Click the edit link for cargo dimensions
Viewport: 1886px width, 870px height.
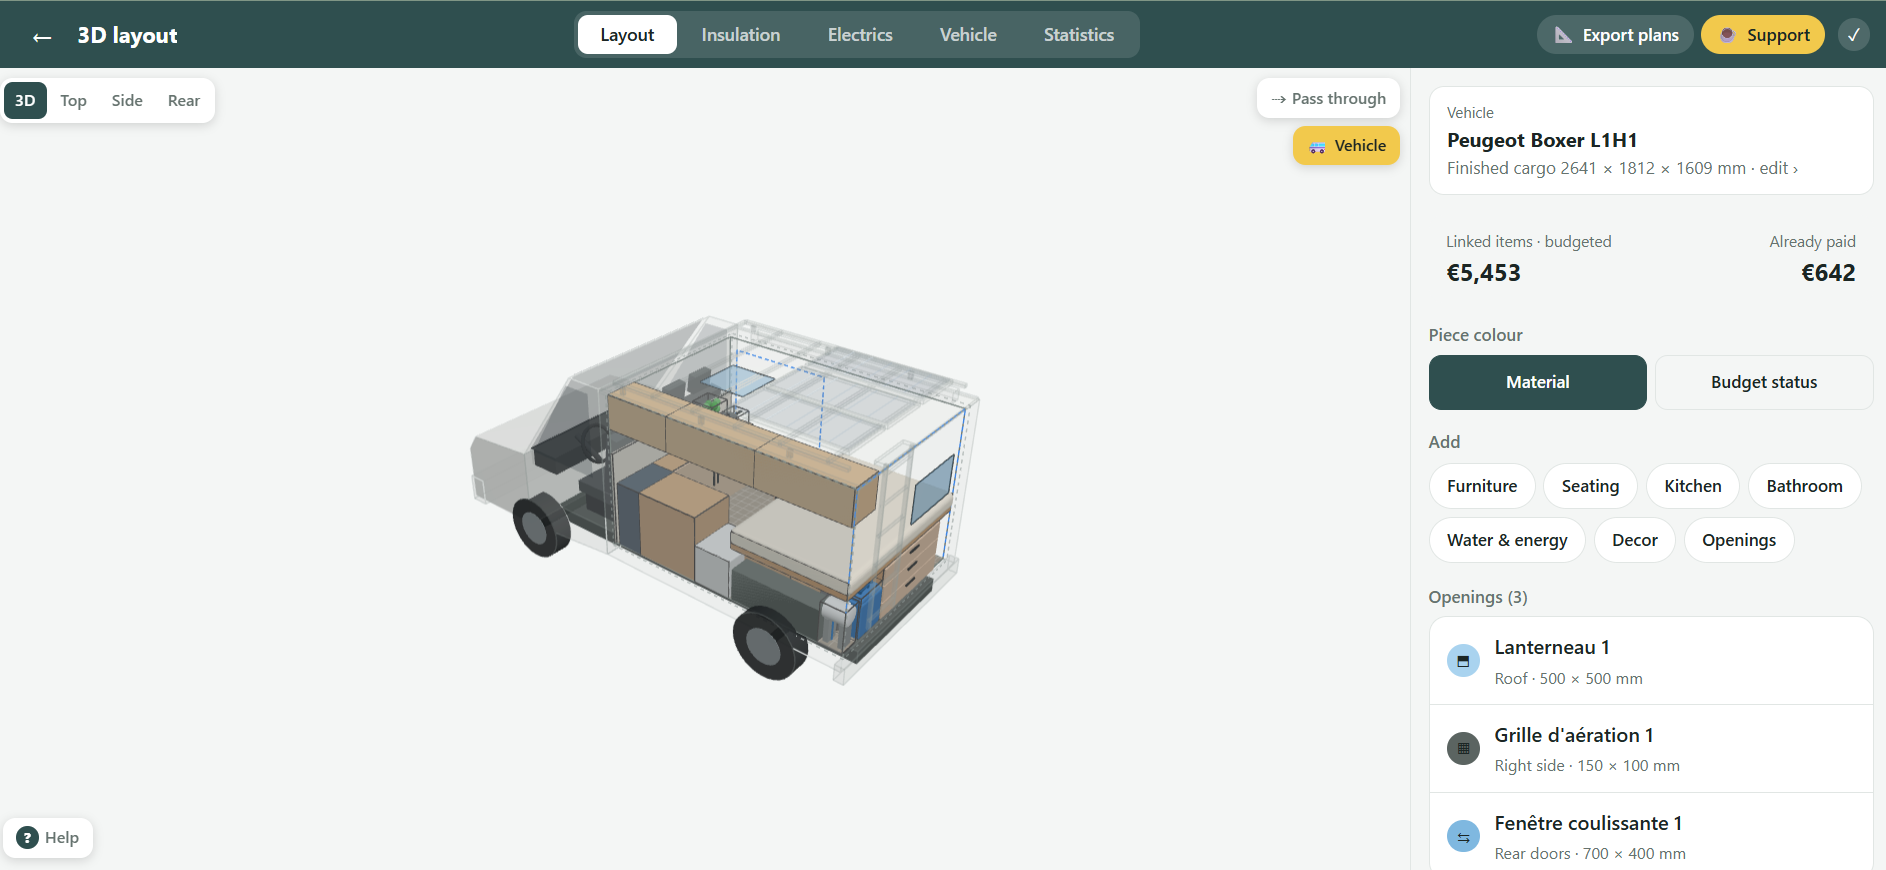(x=1778, y=169)
